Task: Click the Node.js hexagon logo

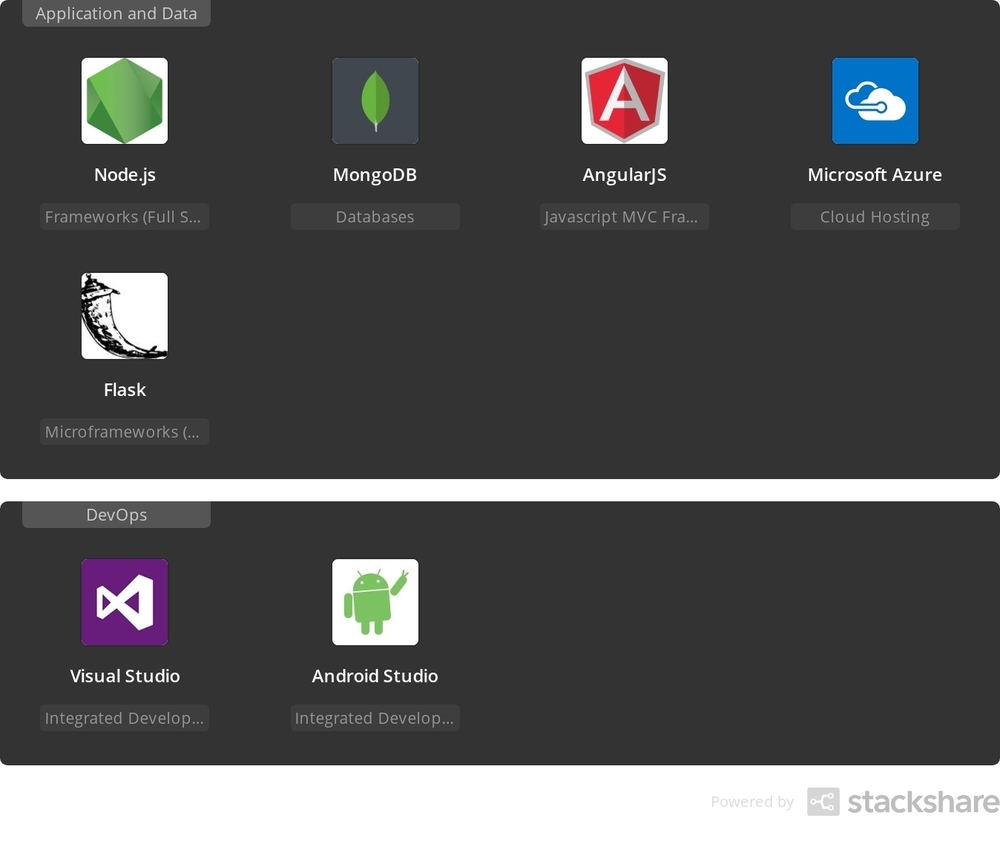Action: [x=124, y=100]
